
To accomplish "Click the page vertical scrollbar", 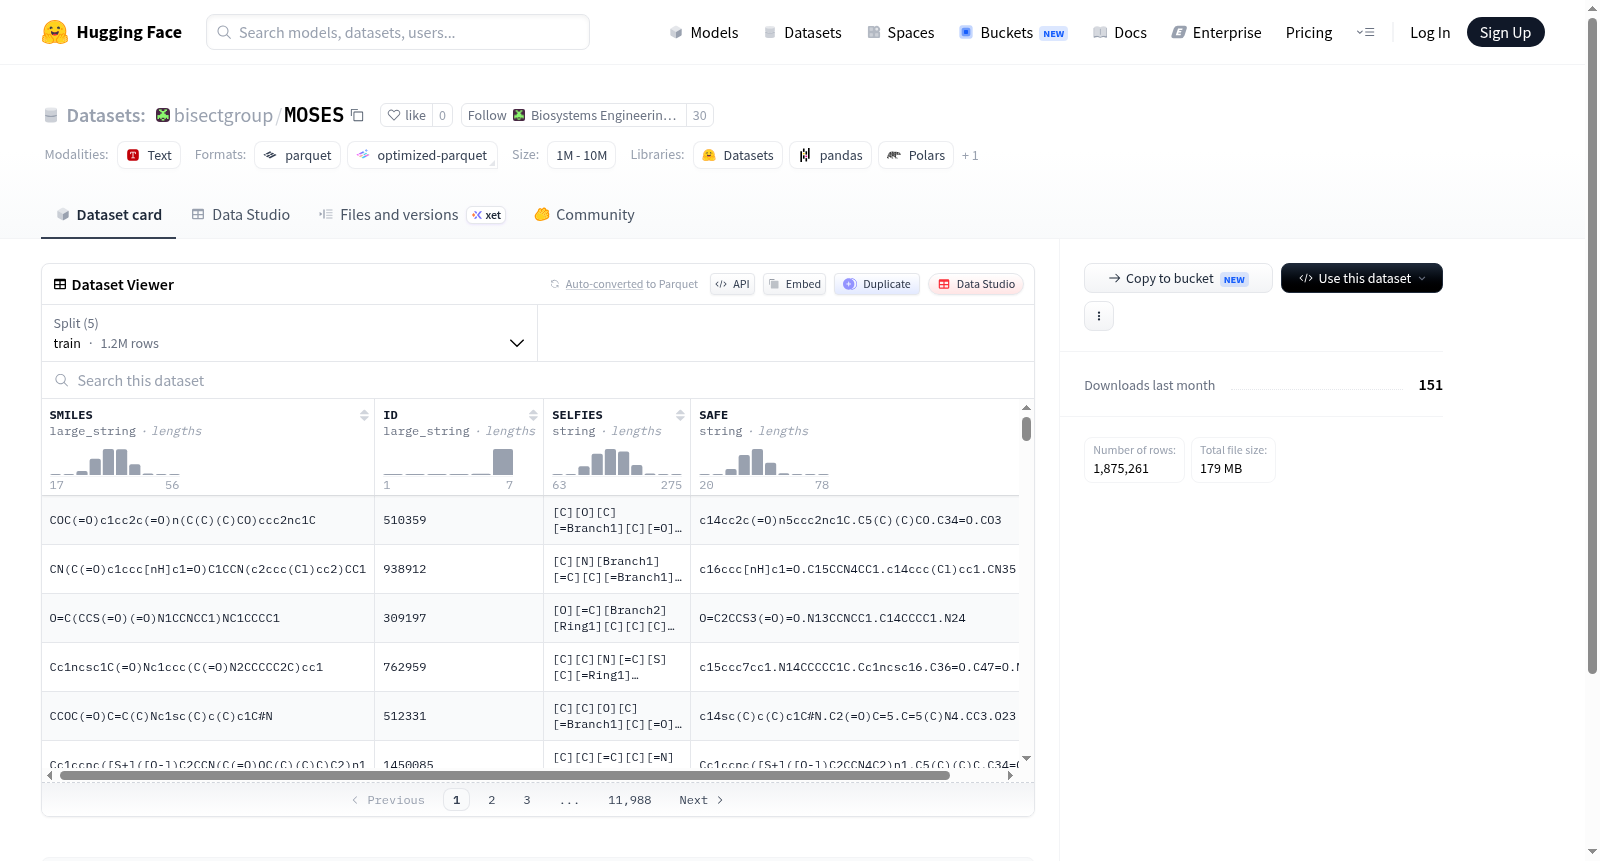I will click(1592, 345).
